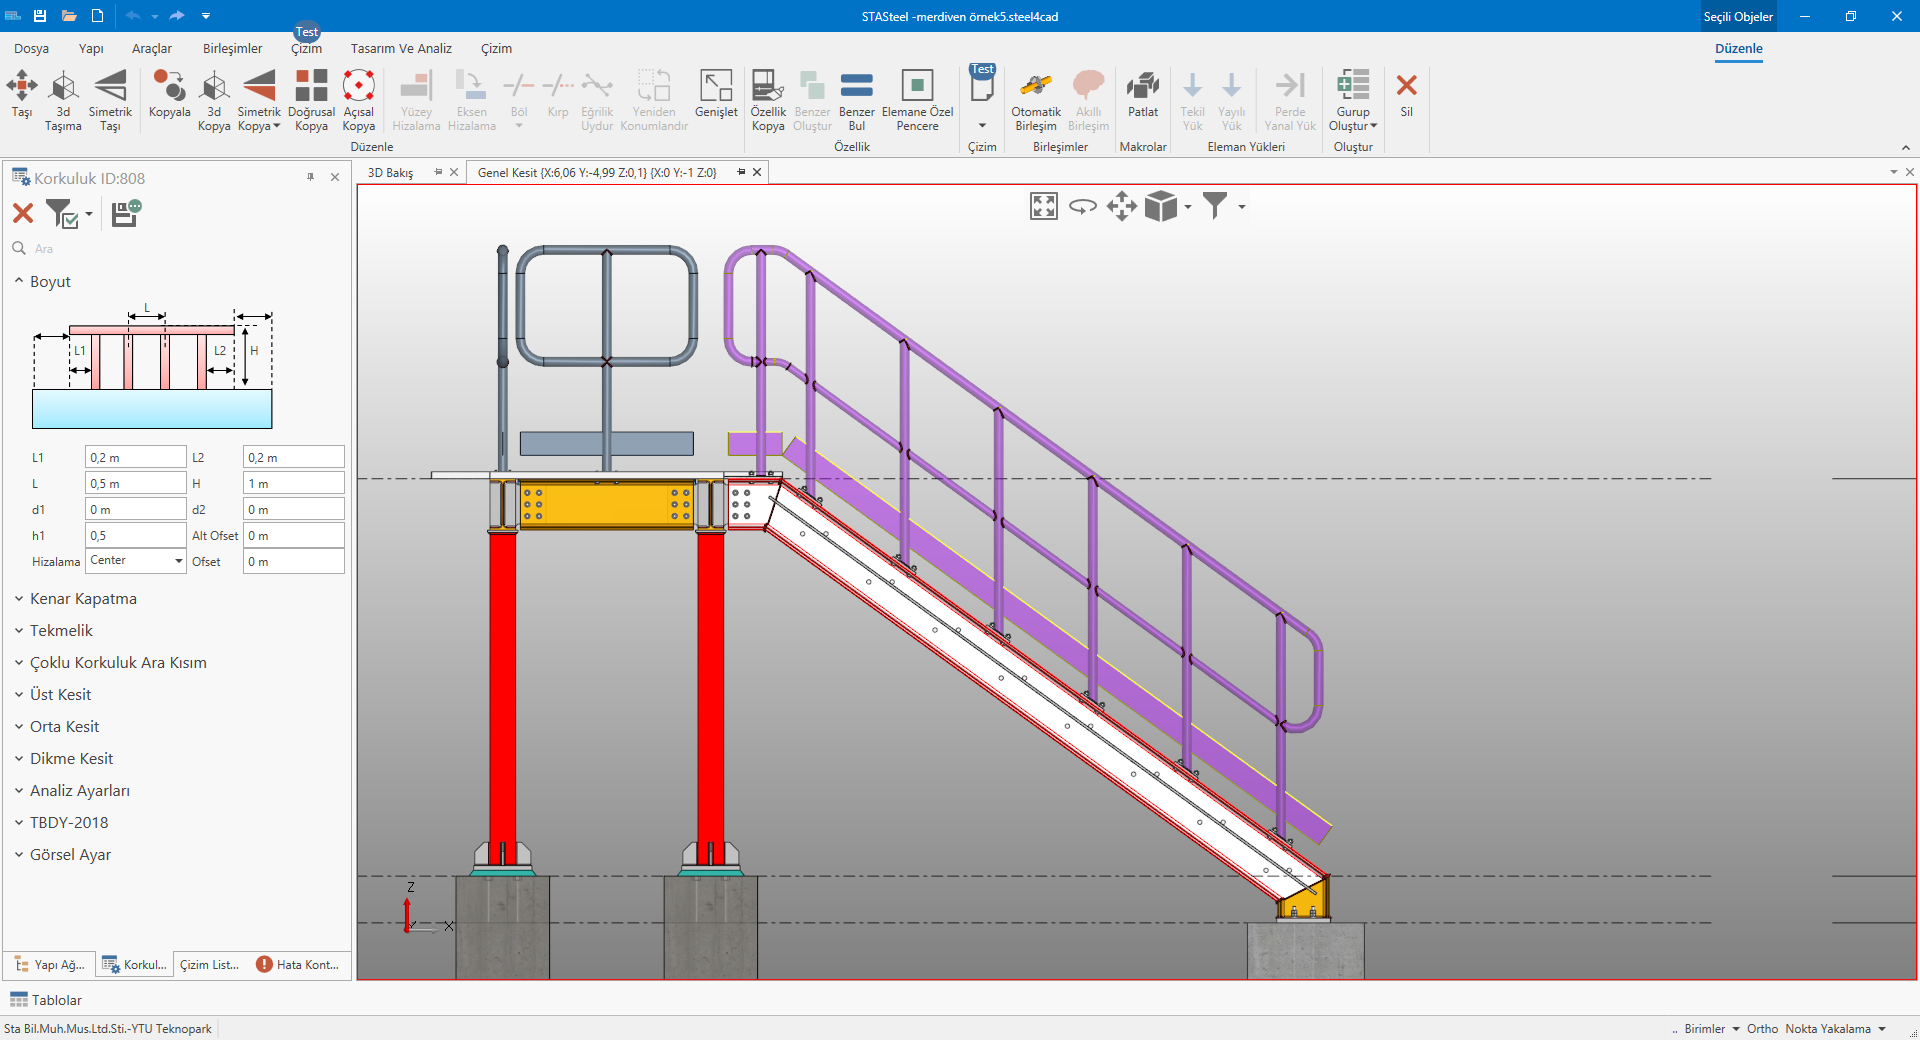Click the Otomatik Birleşim icon

[x=1035, y=88]
